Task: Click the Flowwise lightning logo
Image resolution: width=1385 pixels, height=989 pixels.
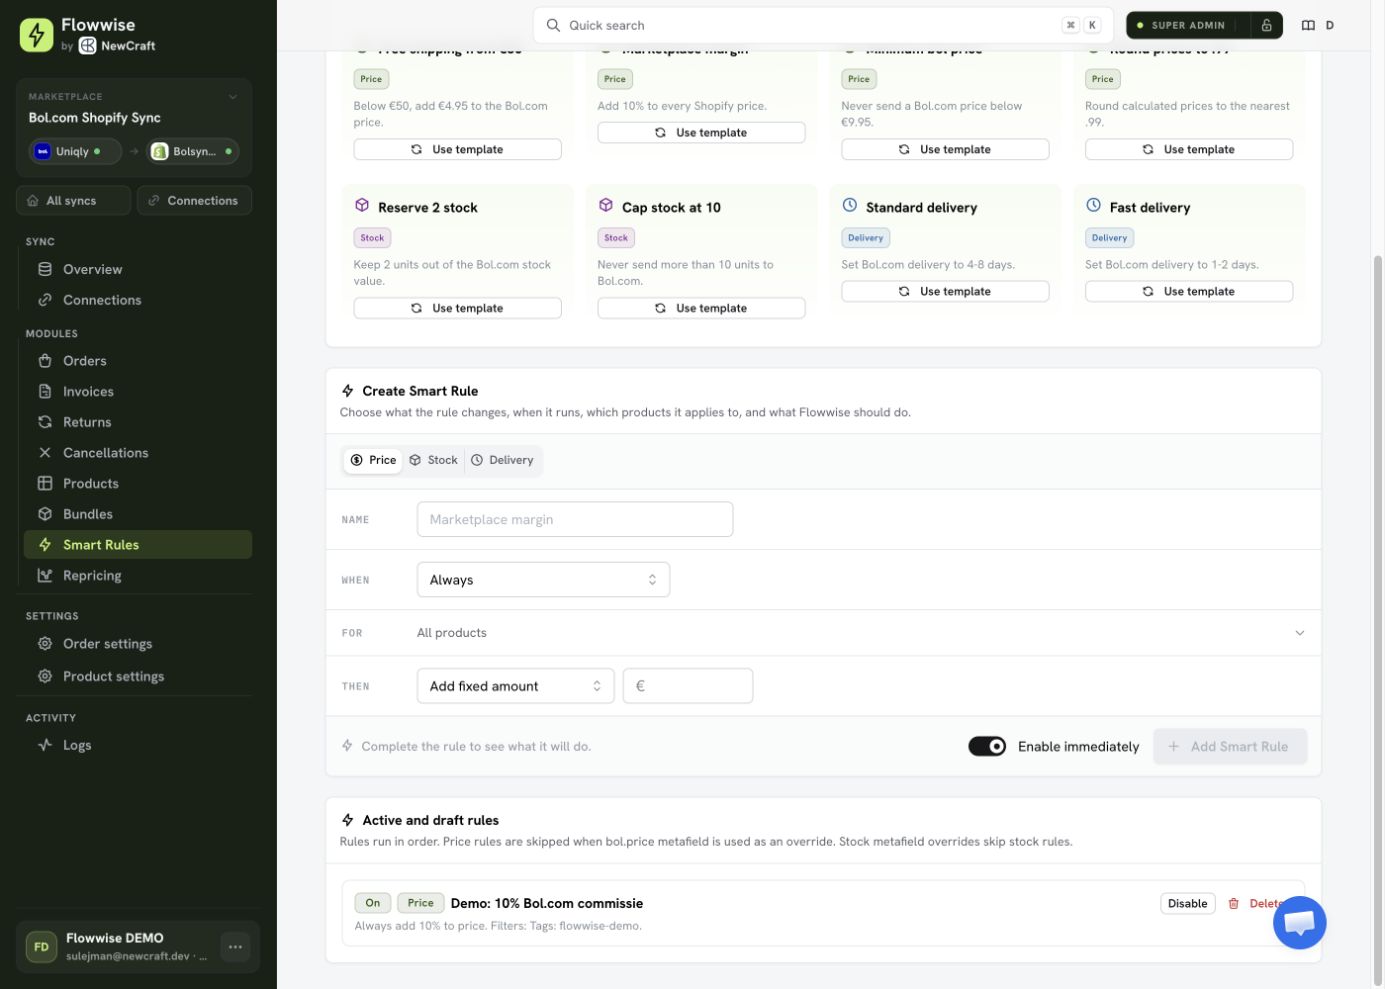Action: click(x=36, y=35)
